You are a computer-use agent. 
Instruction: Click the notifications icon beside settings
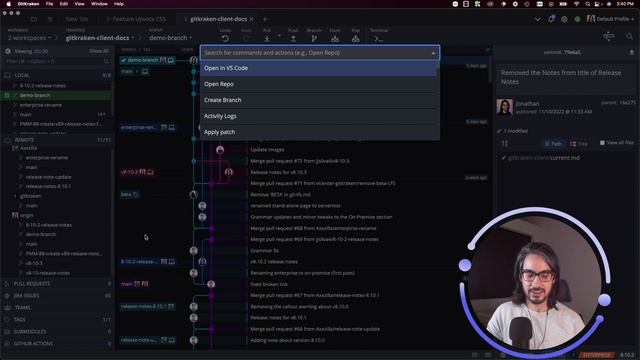point(551,19)
